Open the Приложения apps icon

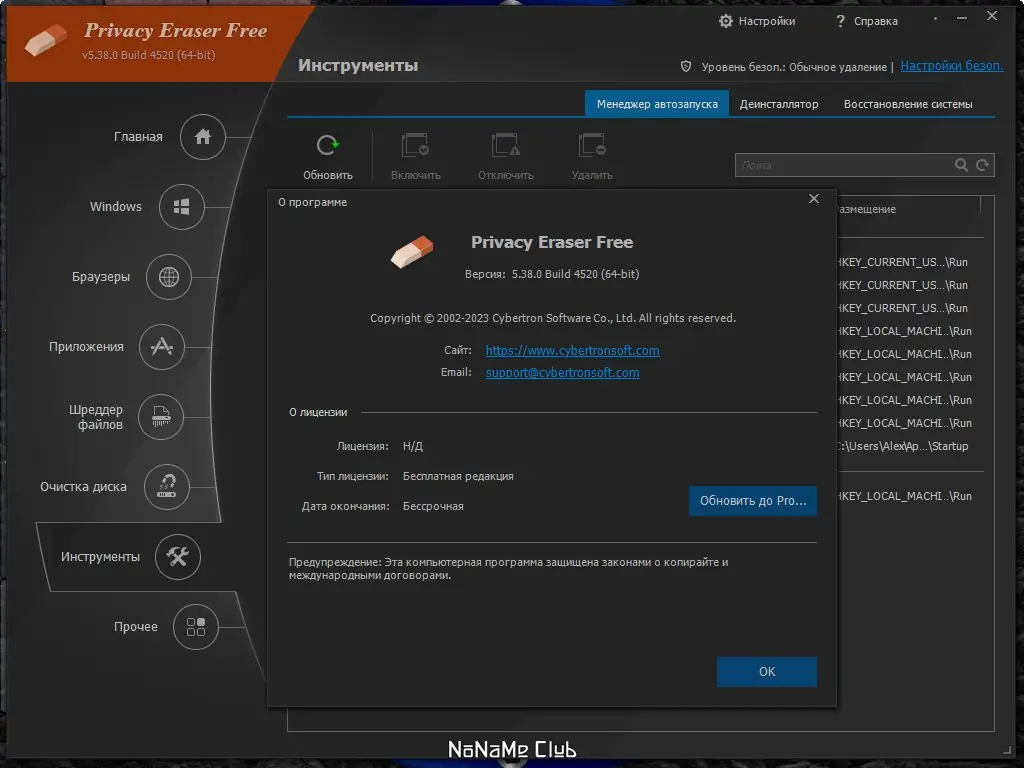(162, 347)
